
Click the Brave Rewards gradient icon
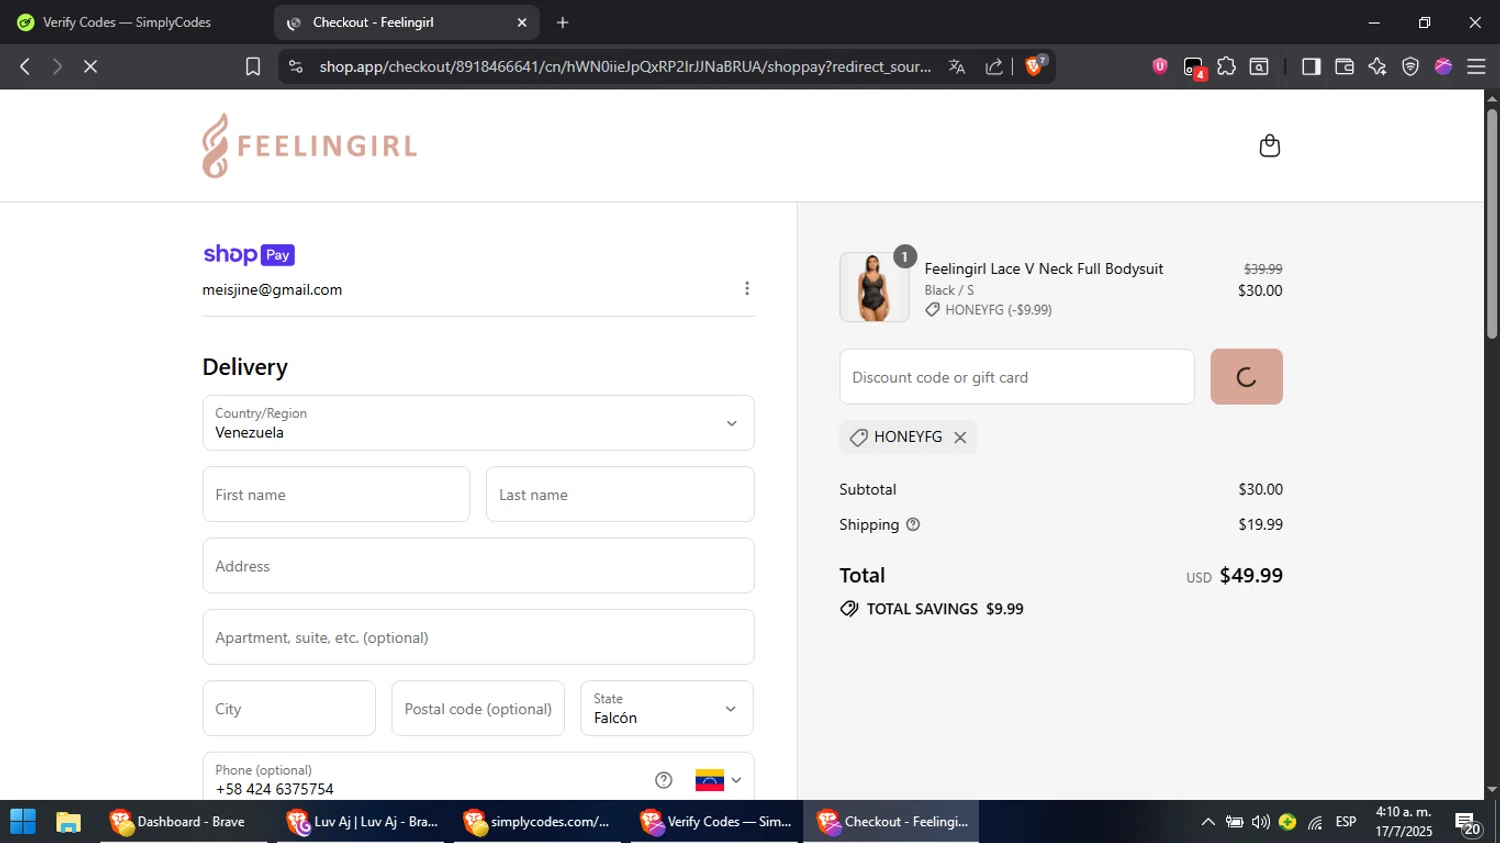click(x=1443, y=66)
